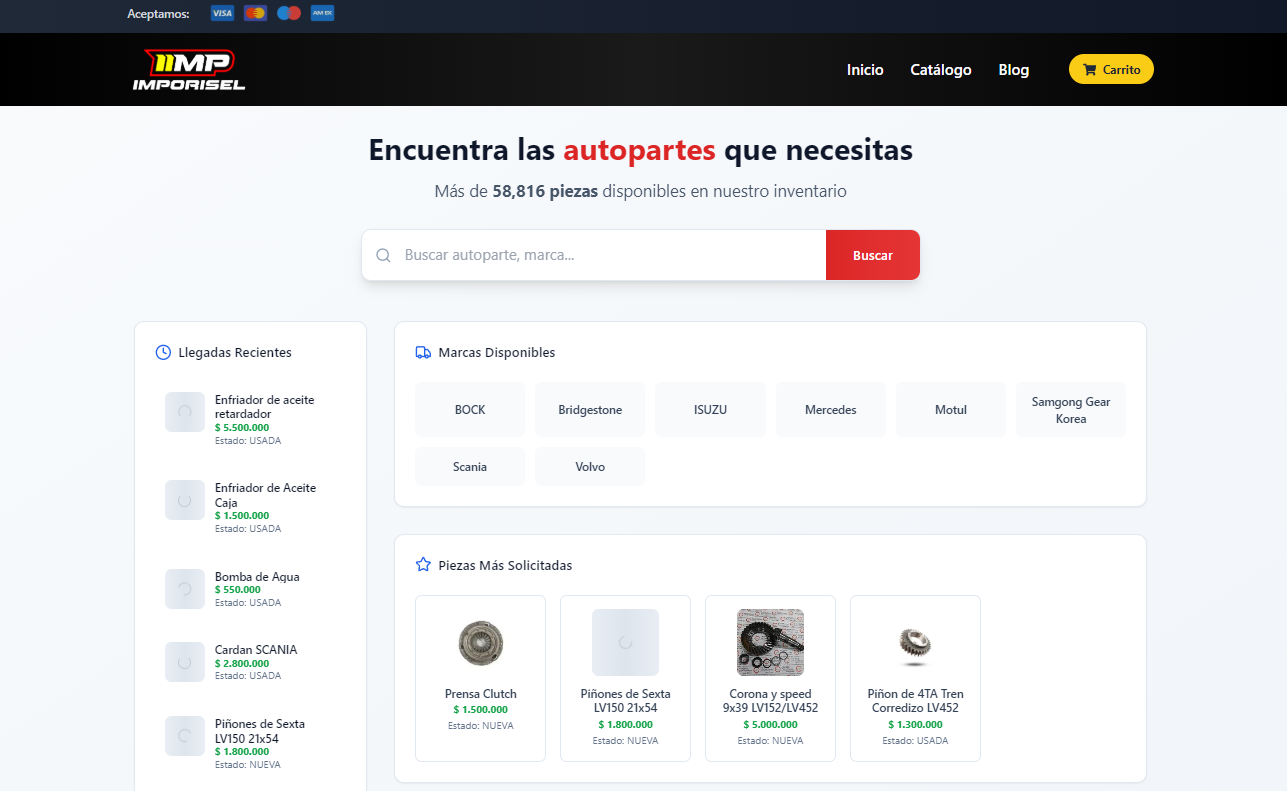Click the red Buscar button

[873, 255]
